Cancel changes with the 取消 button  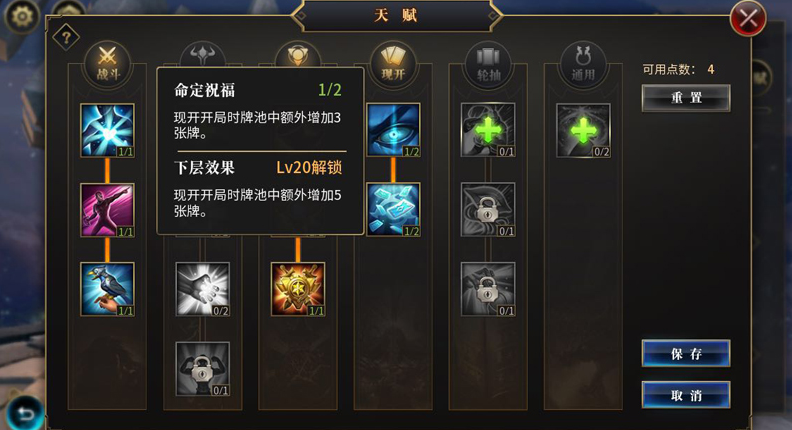click(686, 395)
